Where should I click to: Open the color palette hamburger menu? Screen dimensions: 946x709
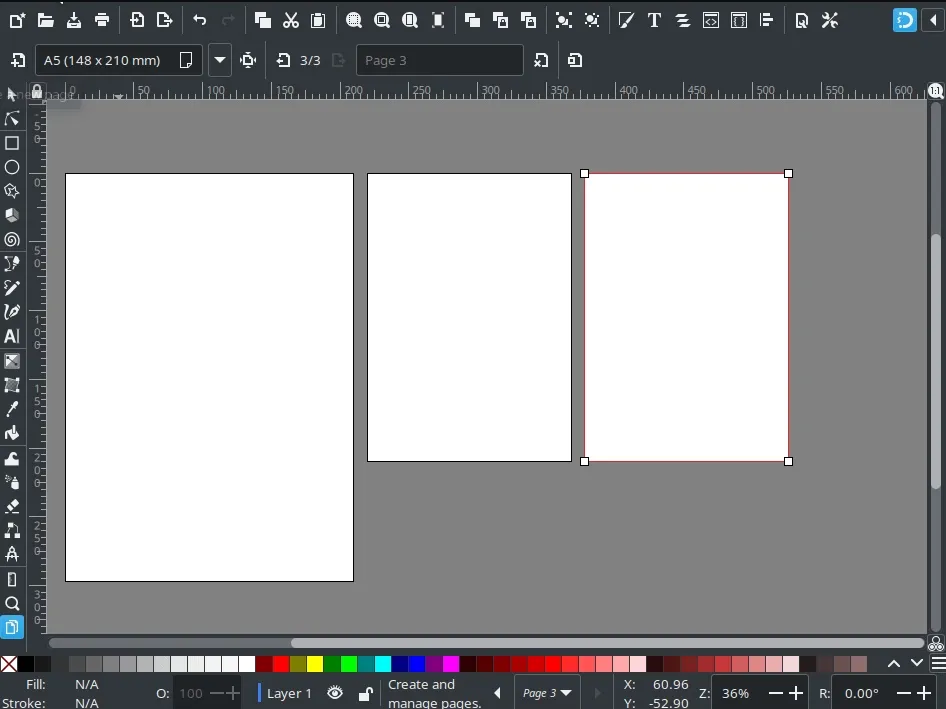[937, 663]
